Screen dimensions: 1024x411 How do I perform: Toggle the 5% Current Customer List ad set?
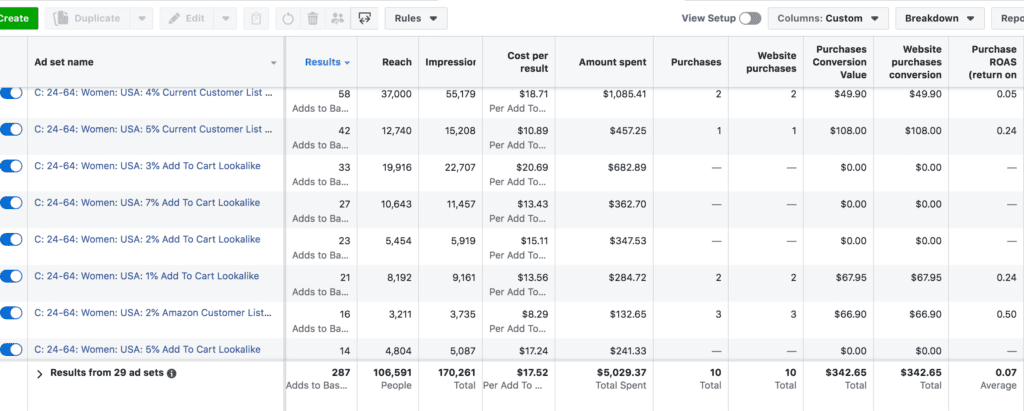(11, 129)
